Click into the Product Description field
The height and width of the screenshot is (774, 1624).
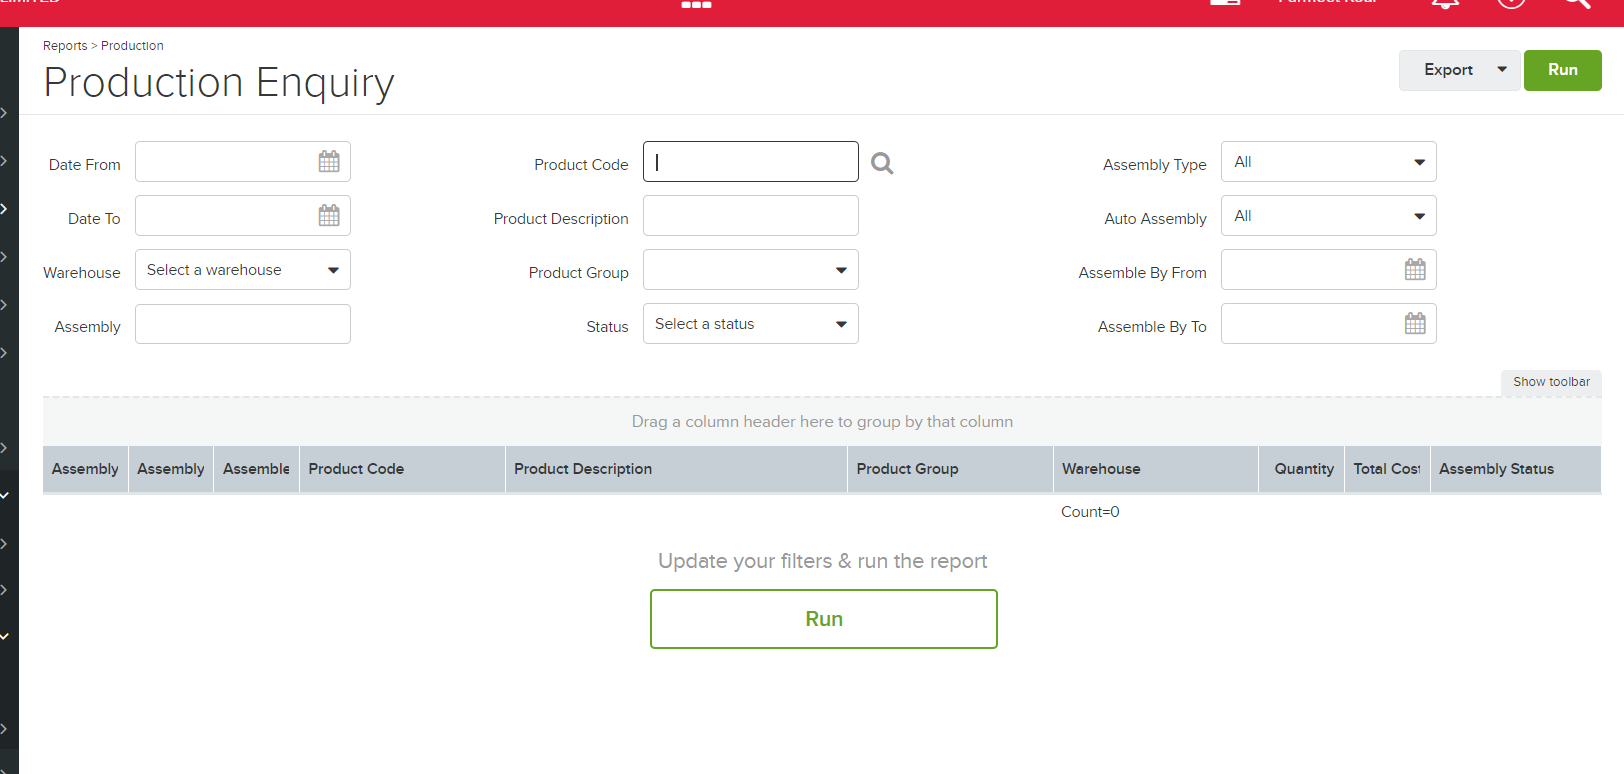(751, 216)
